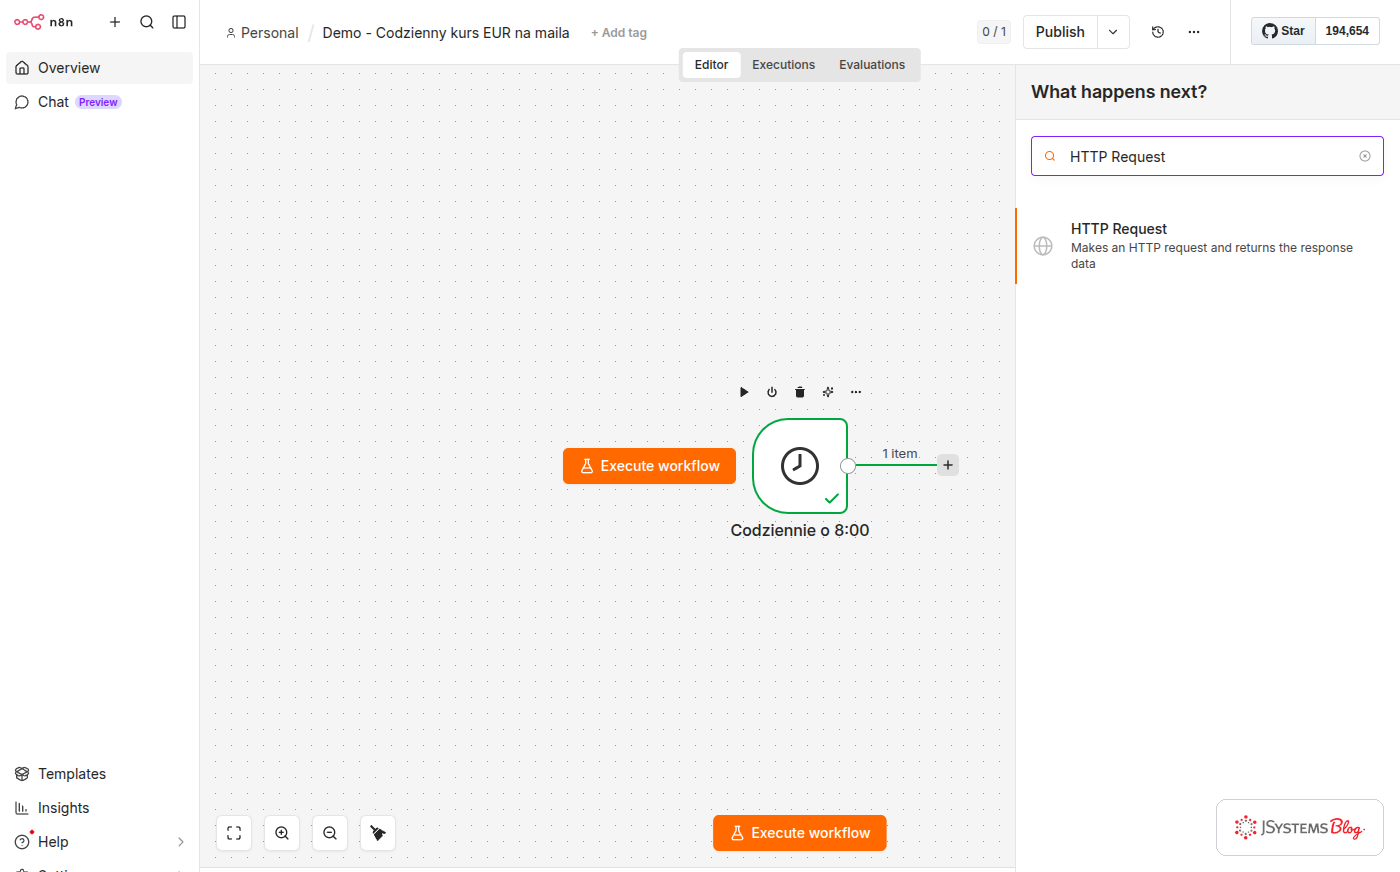Click the bottom Execute workflow button
Screen dimensions: 1400x872
800,833
